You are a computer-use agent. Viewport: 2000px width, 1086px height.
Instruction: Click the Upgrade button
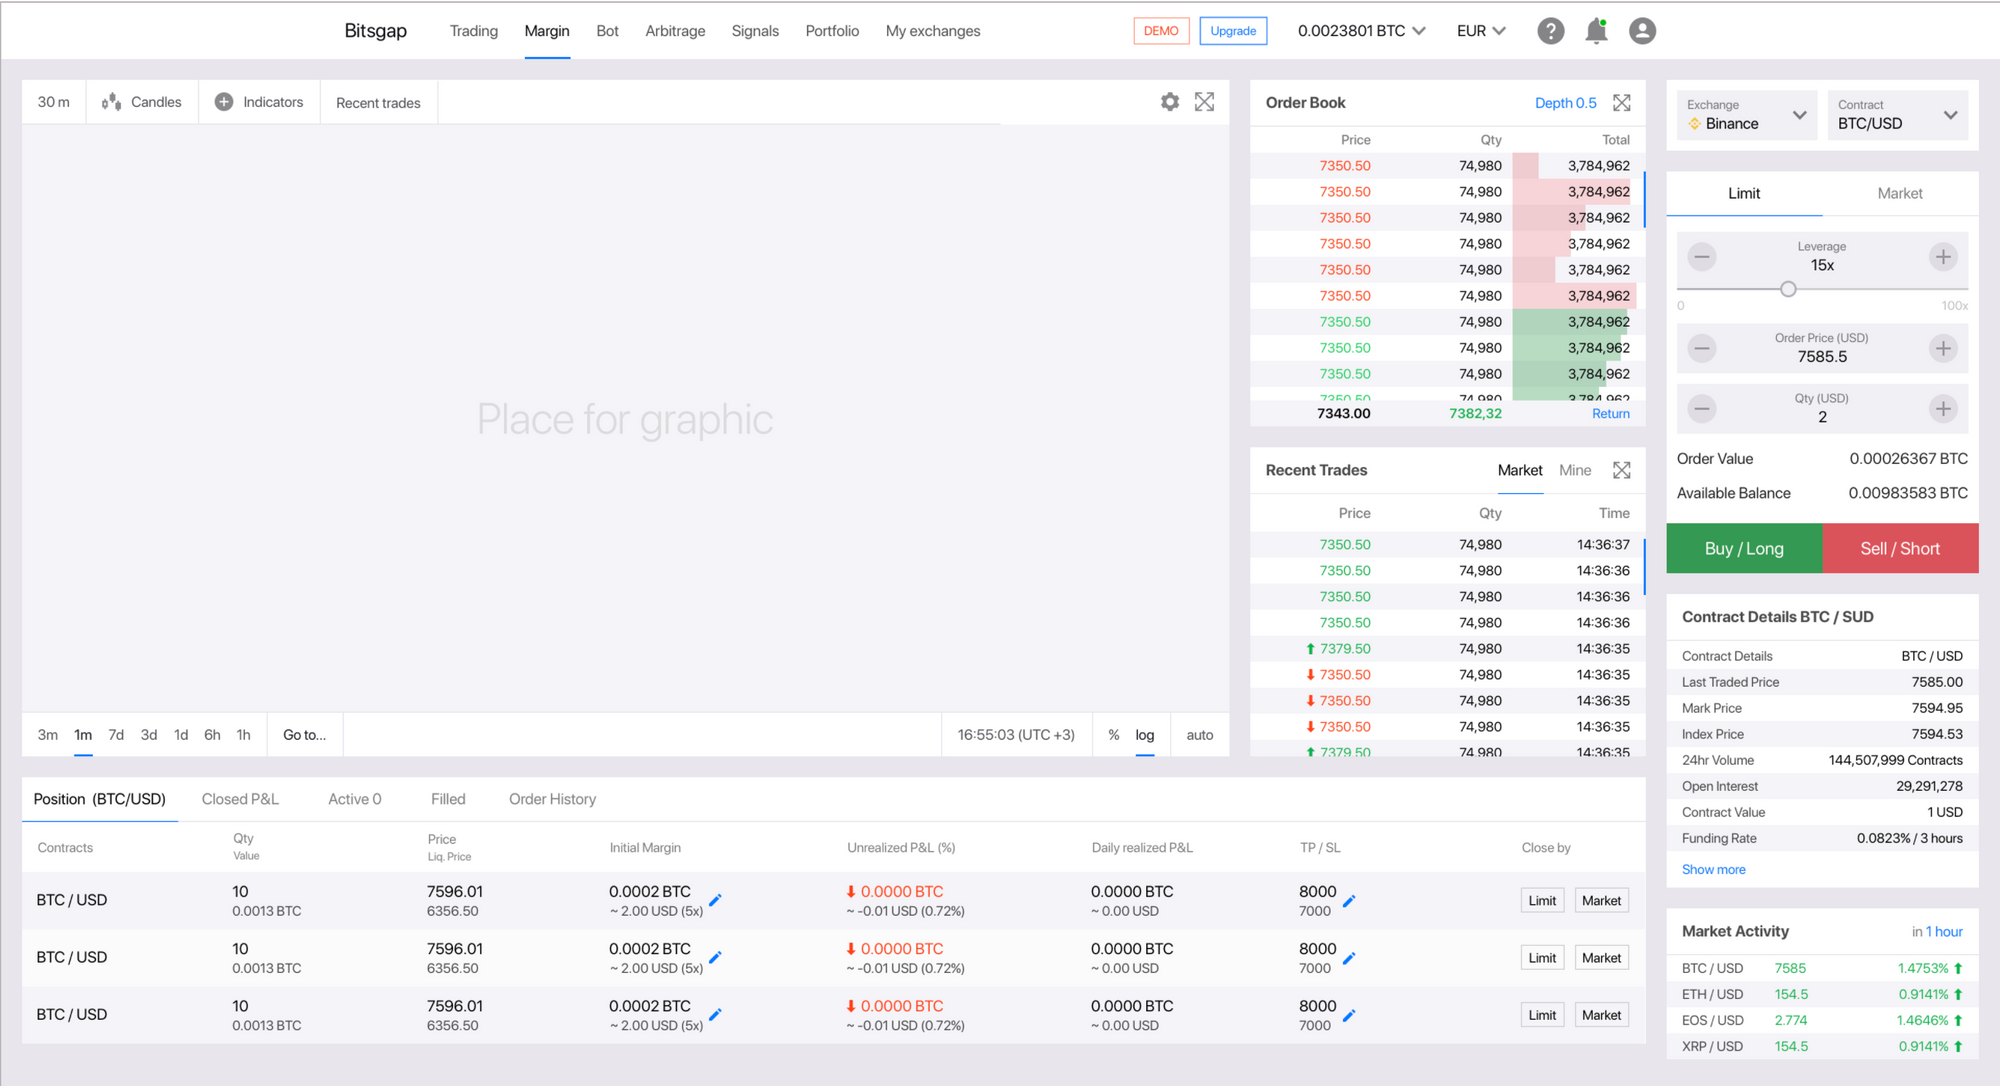tap(1233, 31)
